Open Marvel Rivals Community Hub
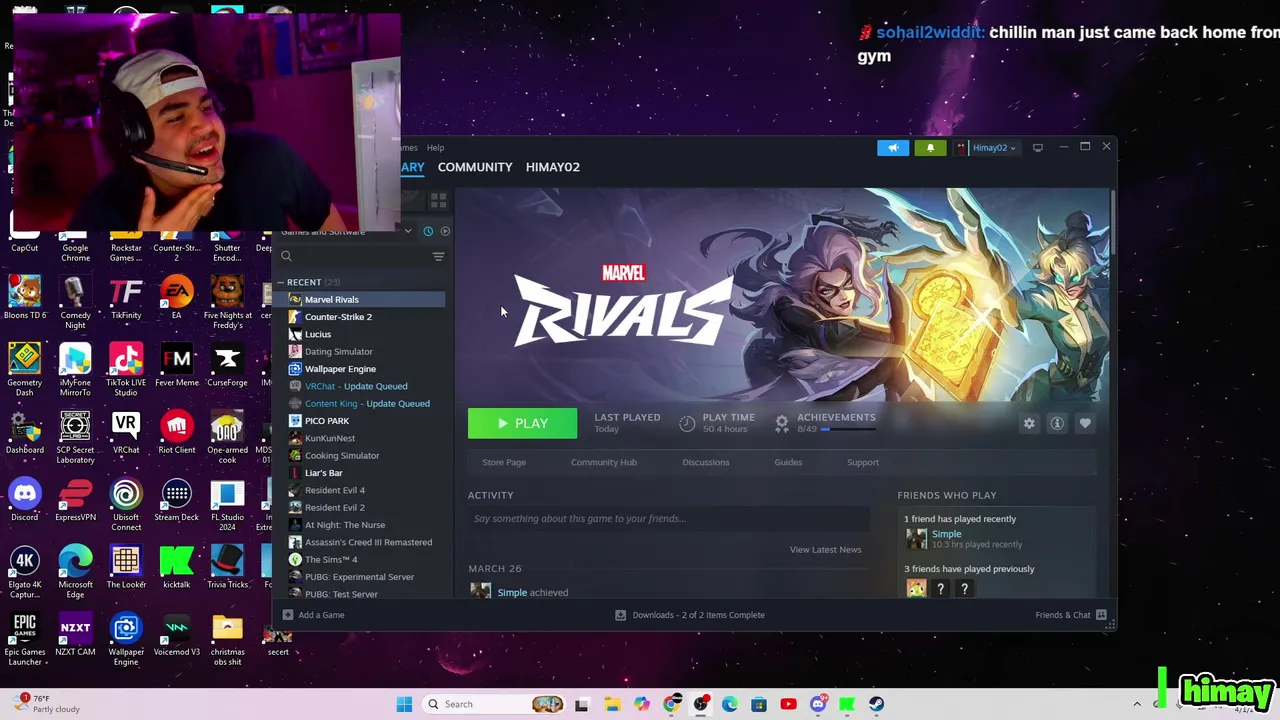 [604, 462]
